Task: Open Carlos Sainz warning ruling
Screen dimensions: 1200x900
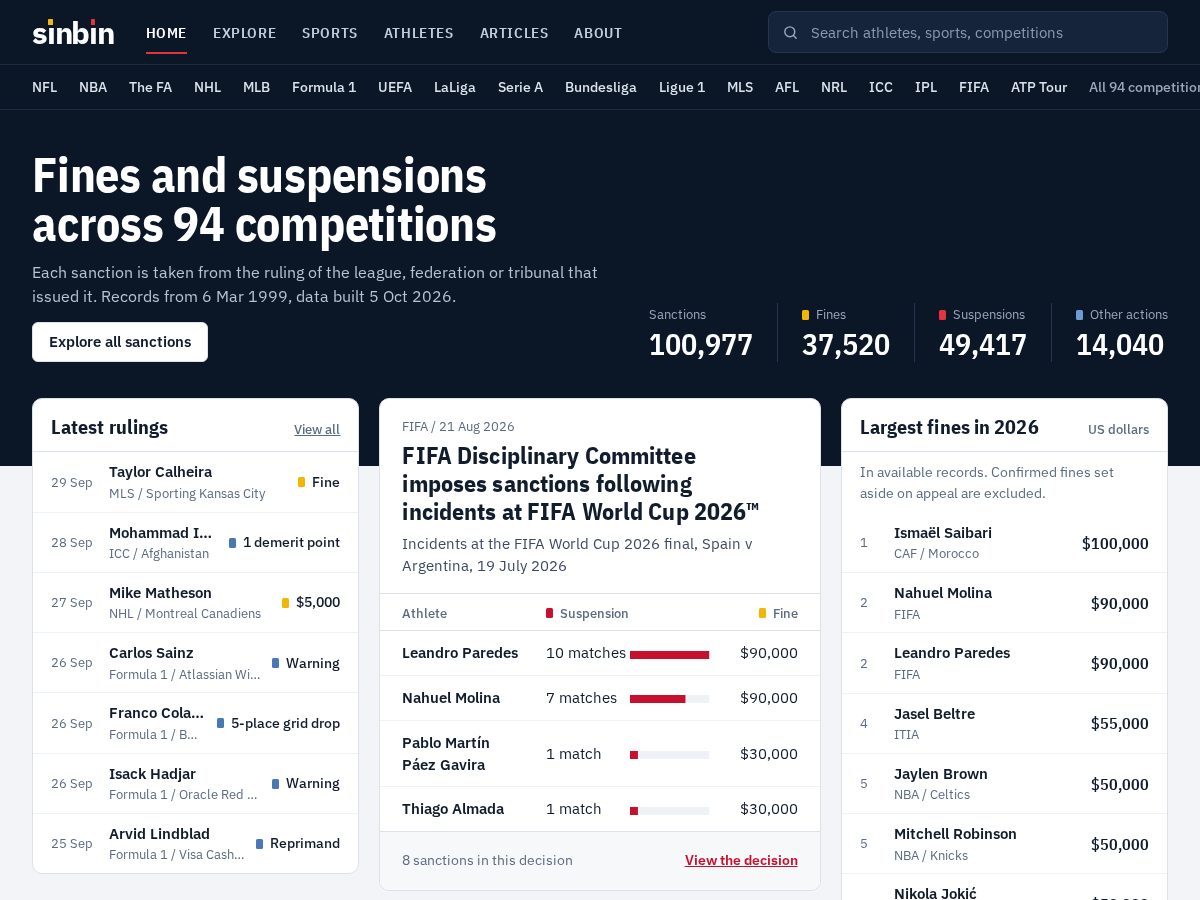Action: tap(195, 663)
